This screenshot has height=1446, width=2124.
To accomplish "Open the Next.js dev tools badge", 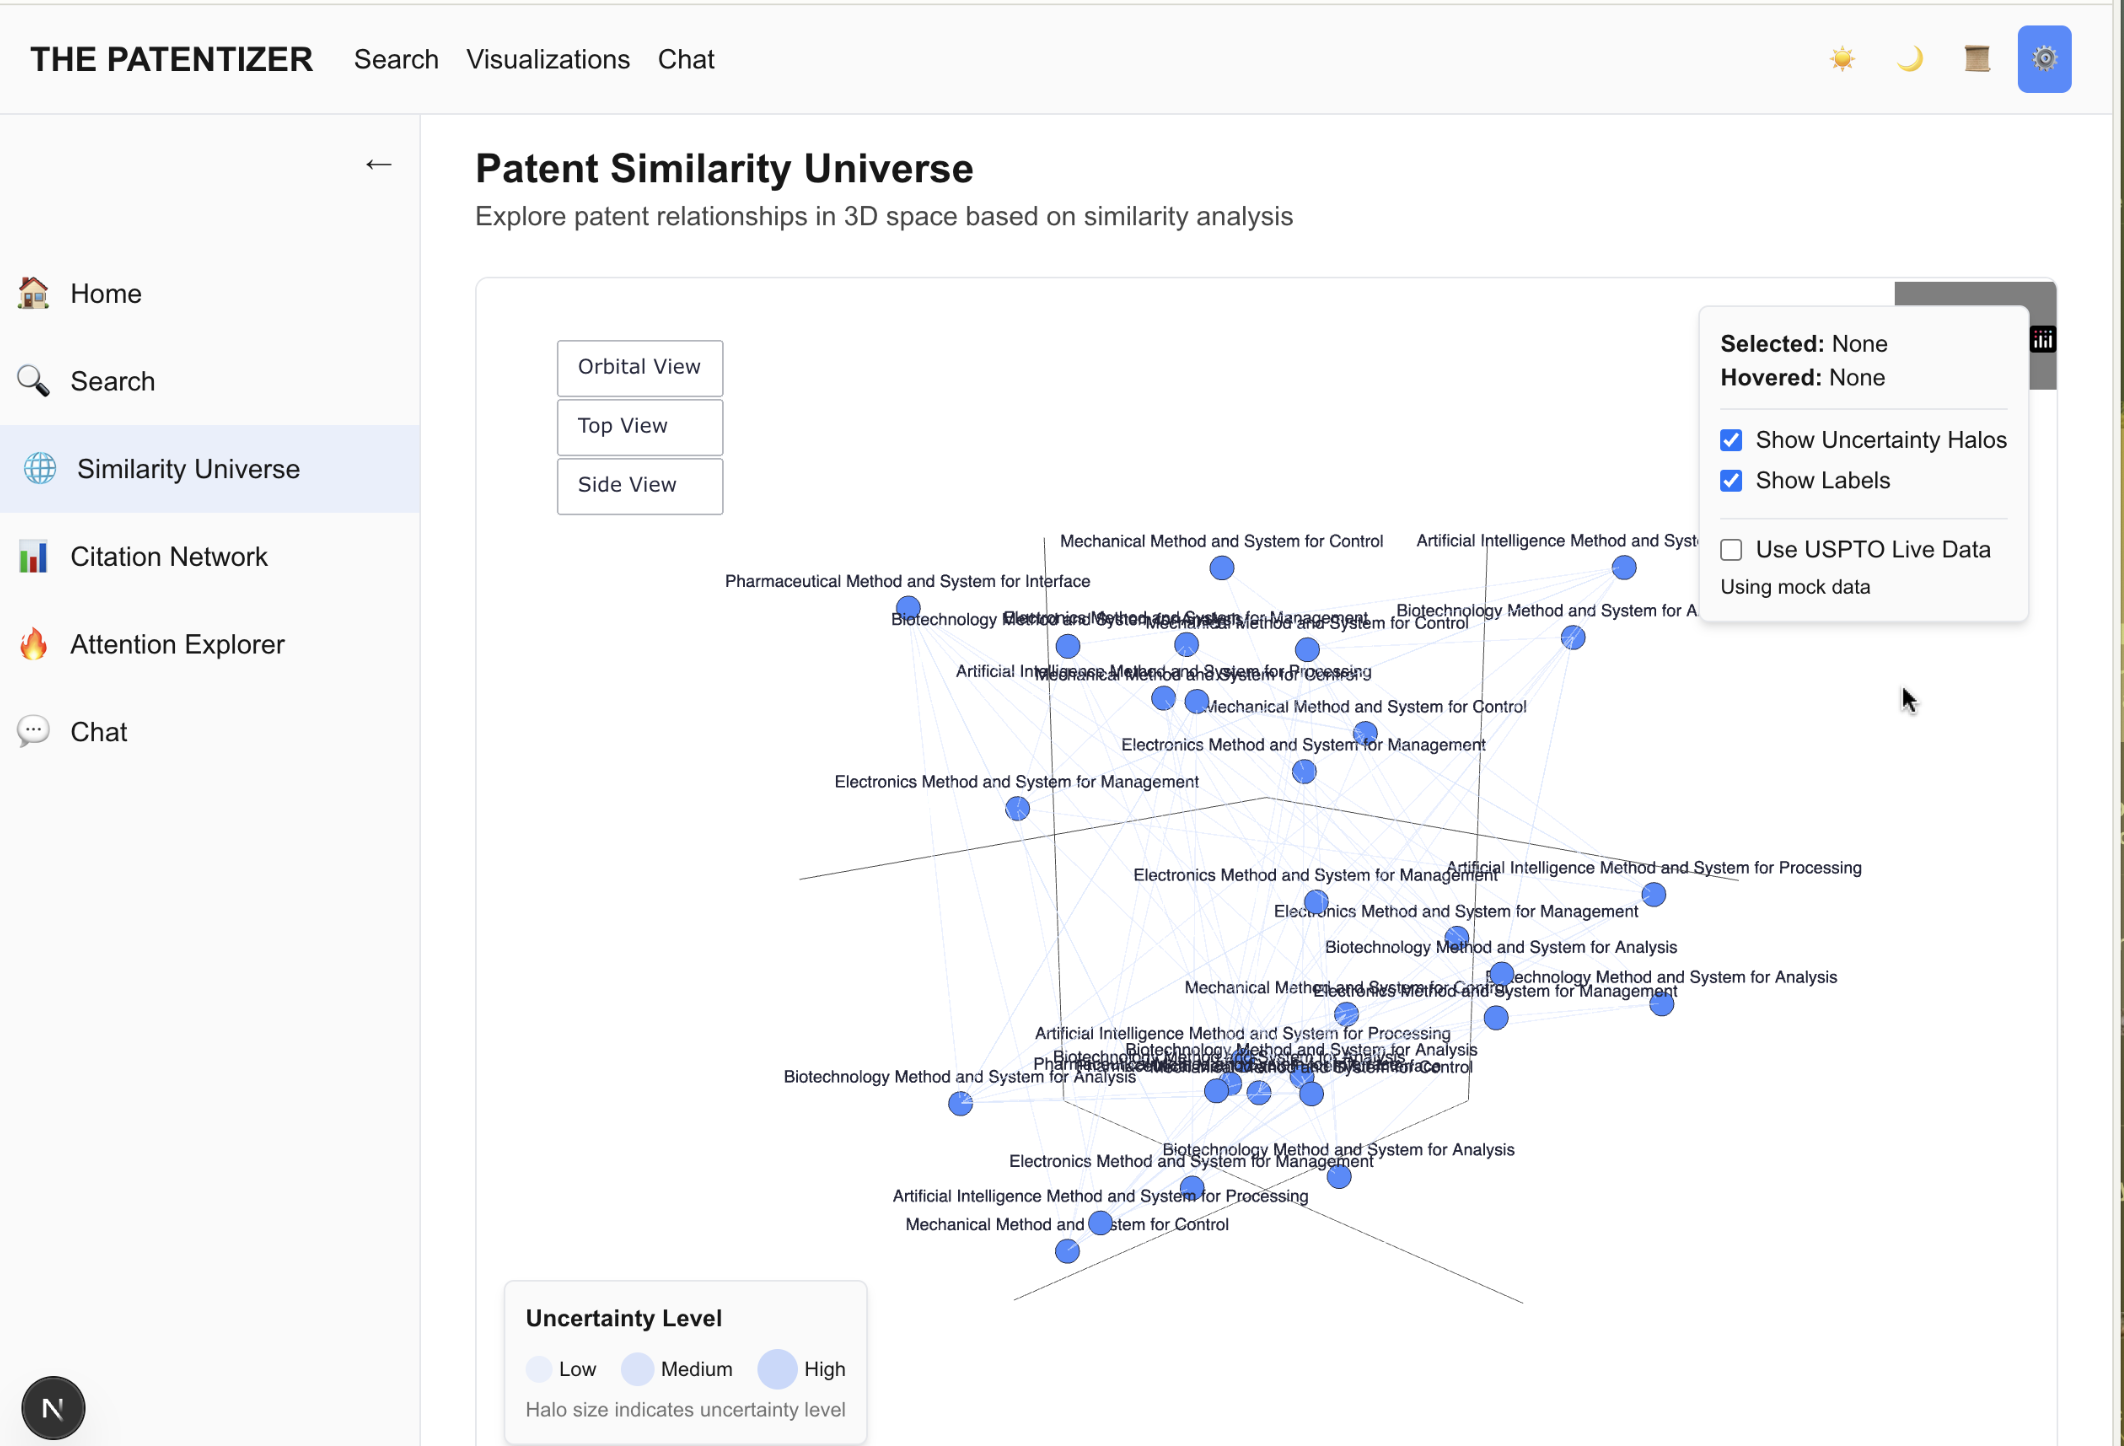I will coord(53,1408).
